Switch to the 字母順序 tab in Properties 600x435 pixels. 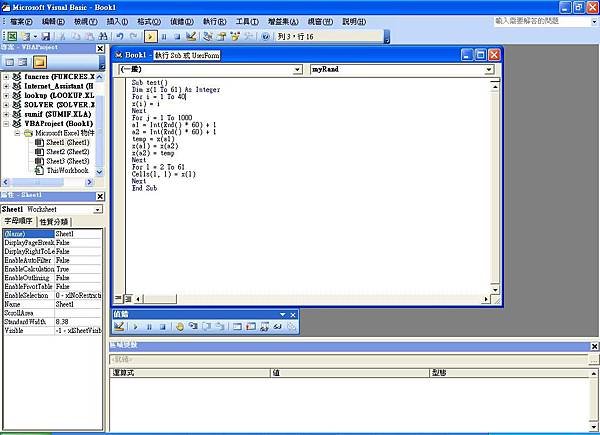coord(18,222)
